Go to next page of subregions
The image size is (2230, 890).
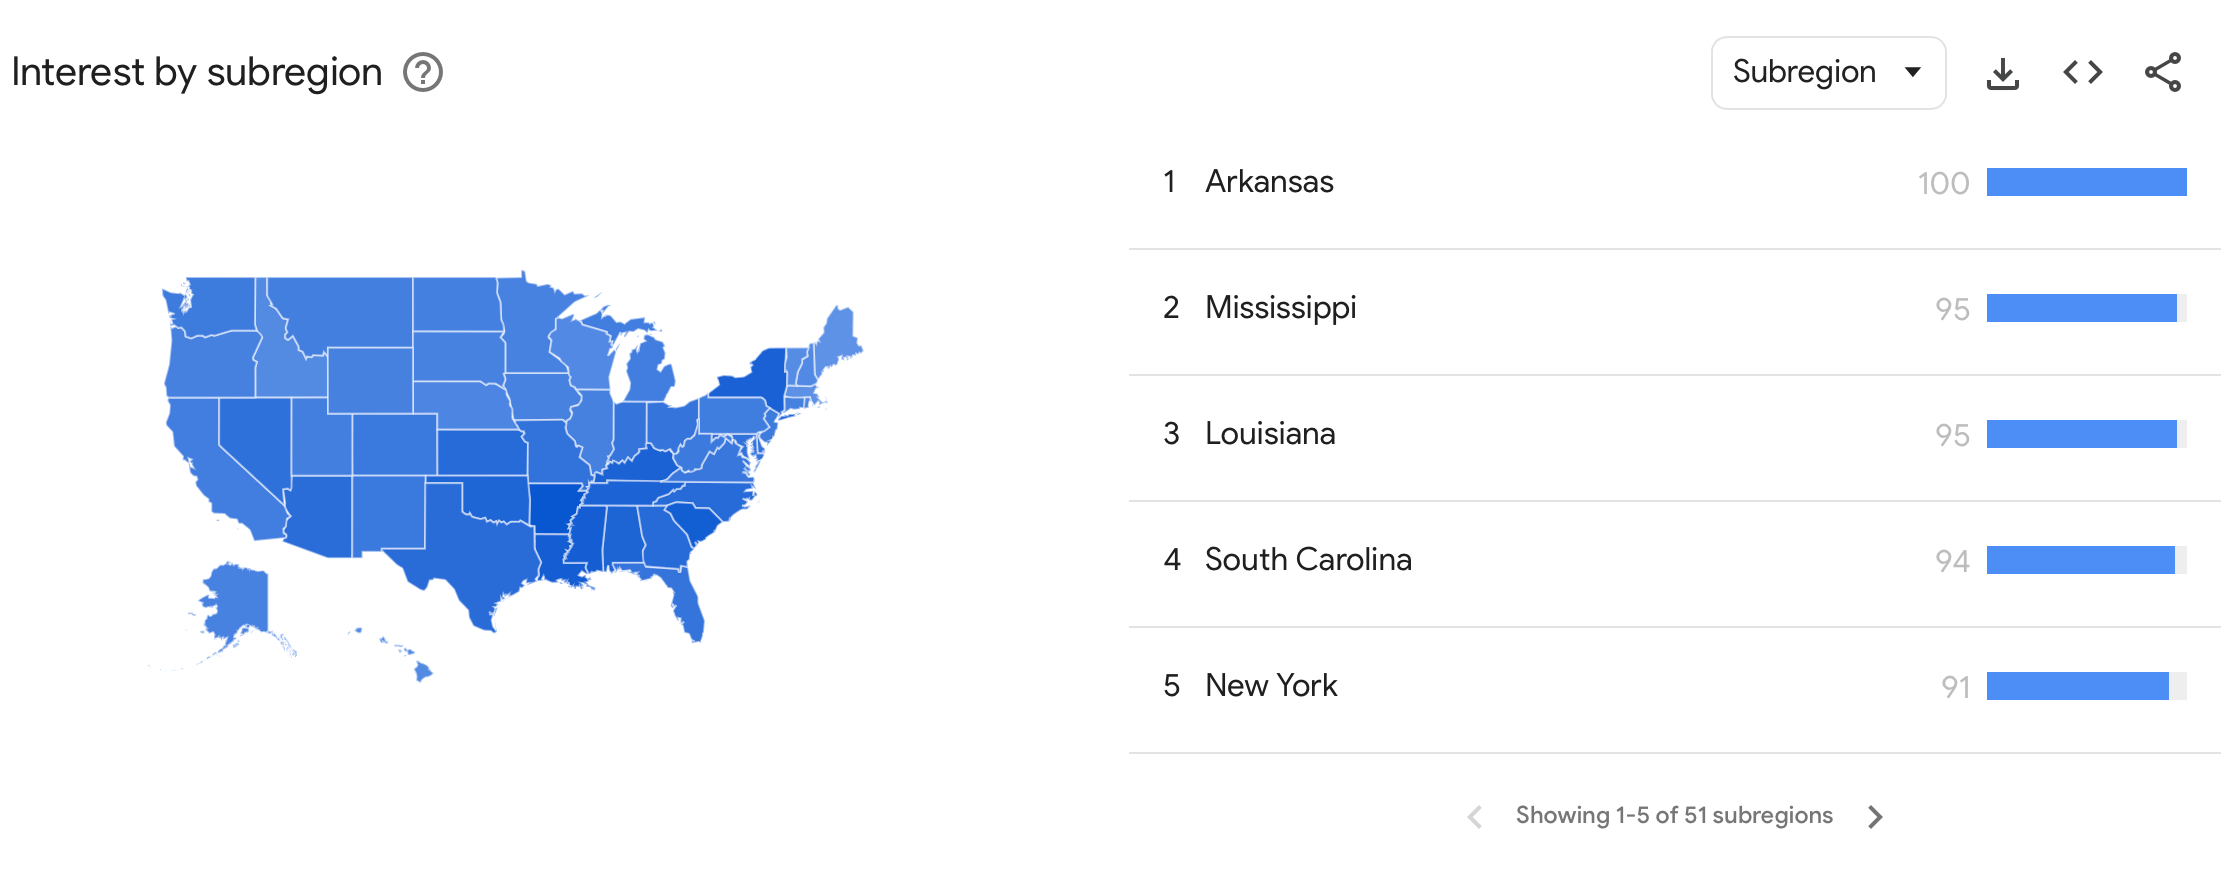coord(1875,817)
